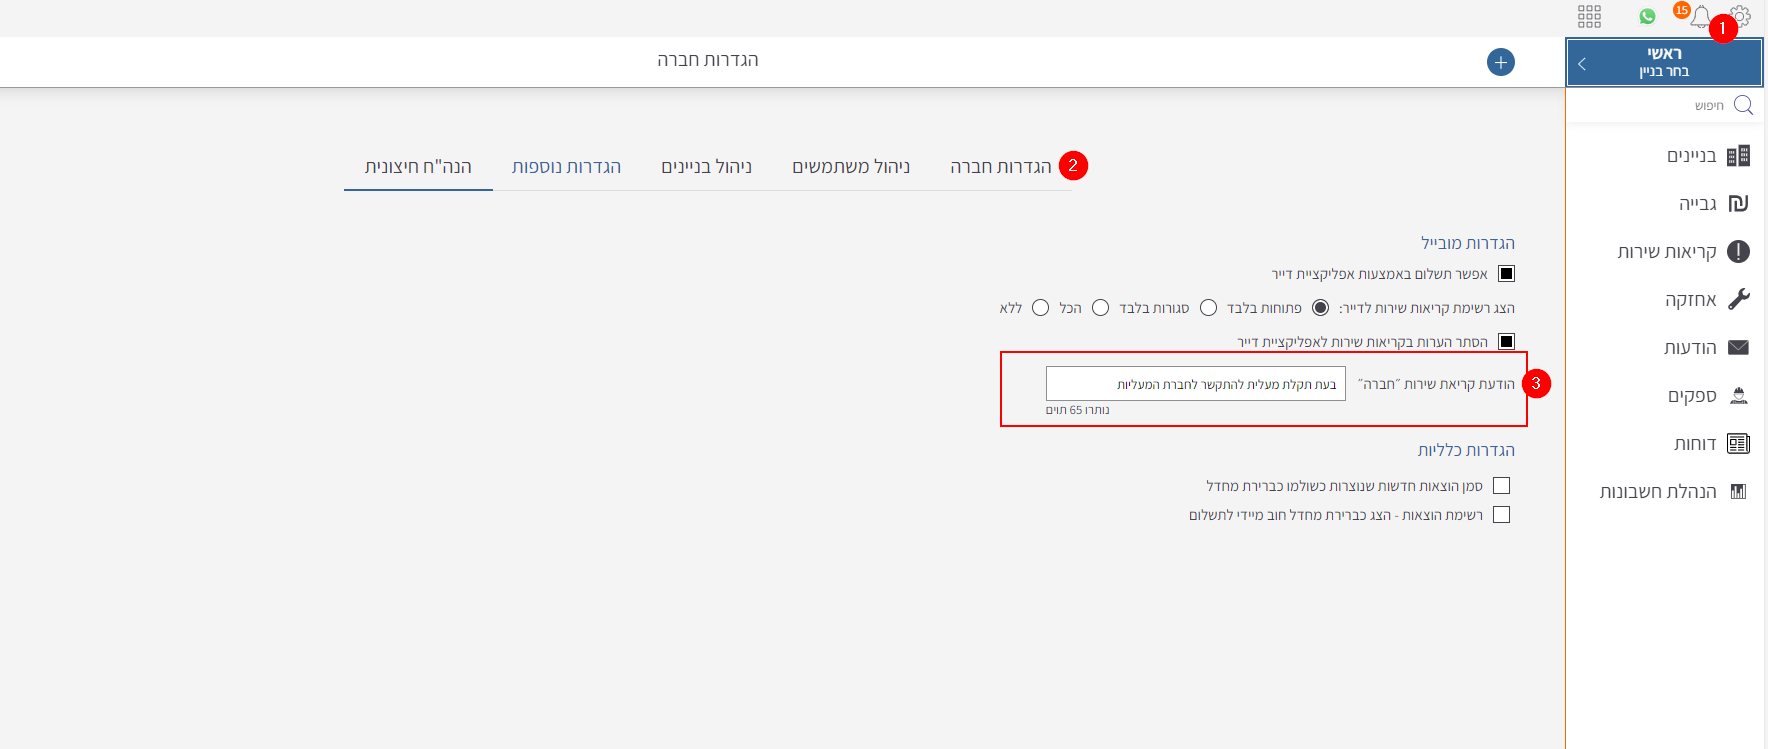Open the settings gear icon
Viewport: 1768px width, 749px height.
[1741, 16]
